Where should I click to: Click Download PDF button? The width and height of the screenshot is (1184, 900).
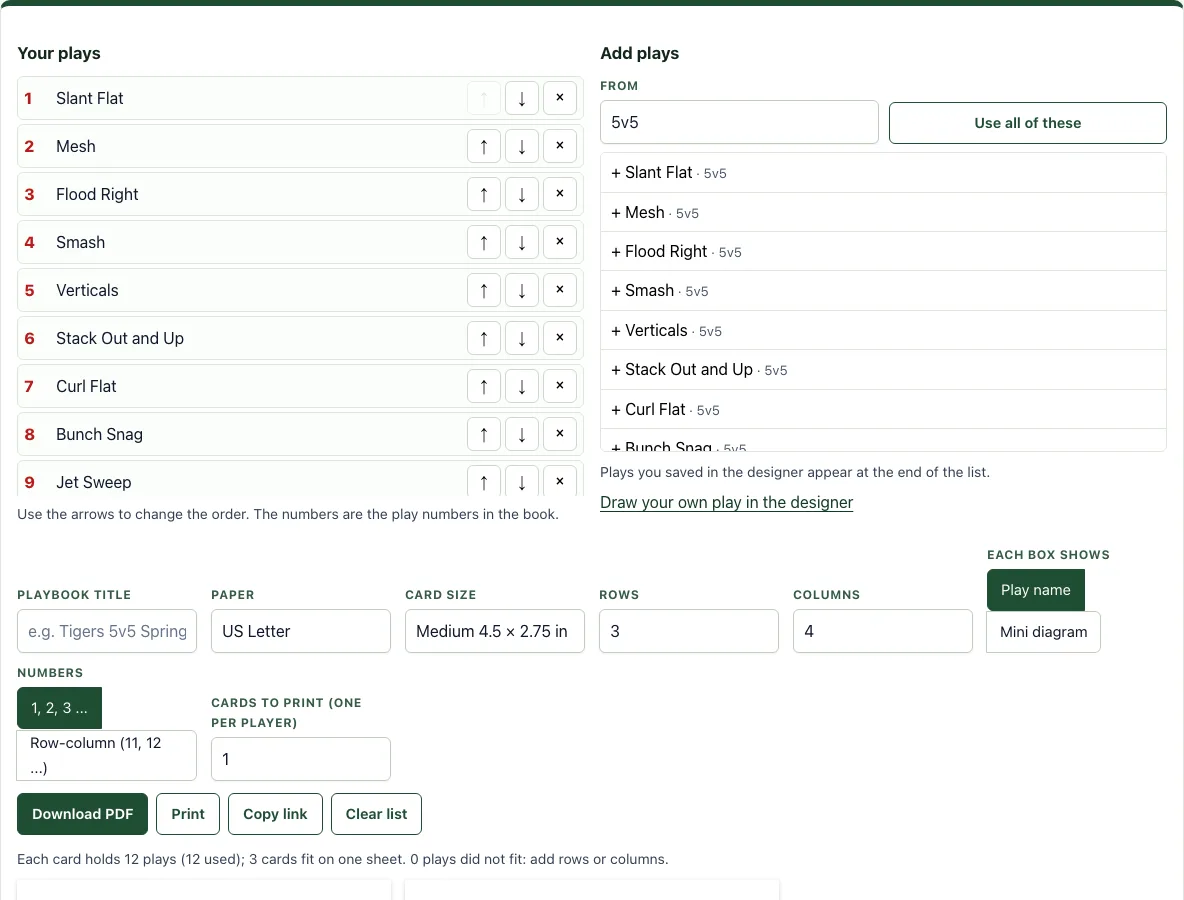coord(82,814)
